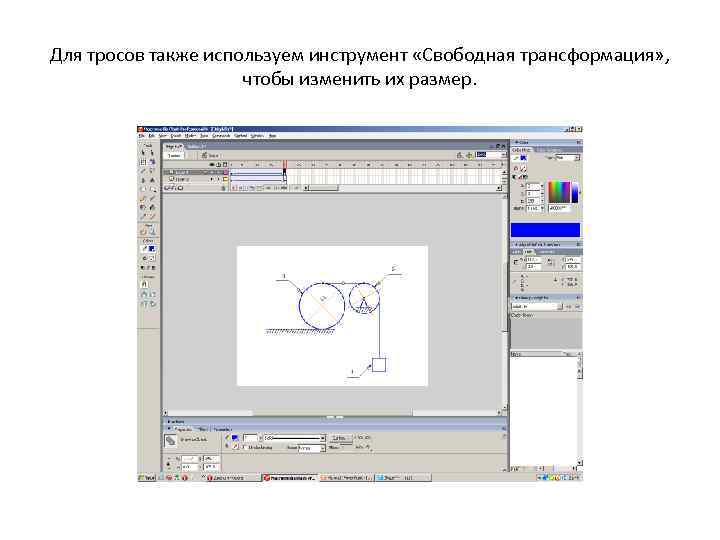
Task: Switch to the Filters tab
Action: (202, 429)
